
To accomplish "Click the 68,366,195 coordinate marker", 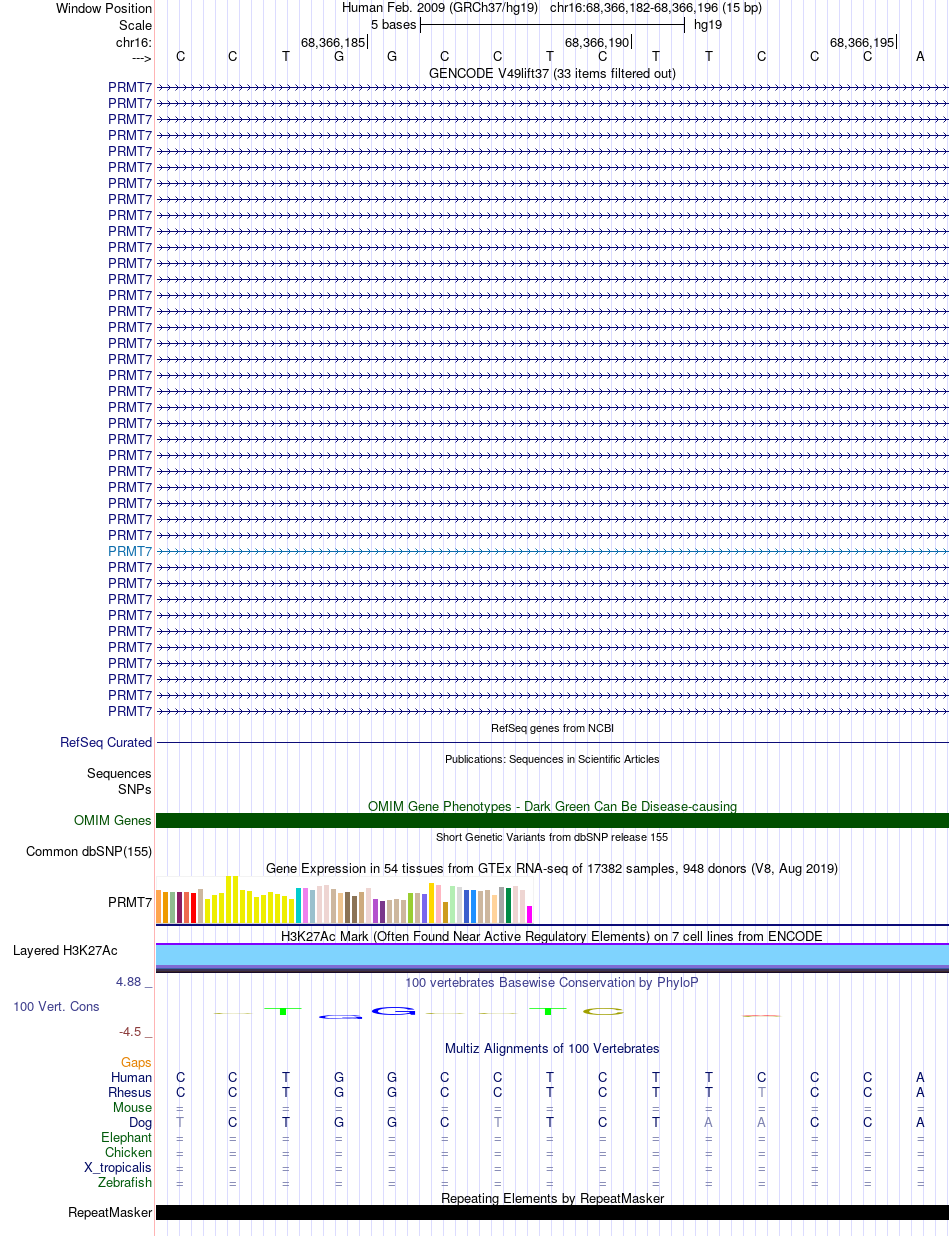I will [862, 42].
